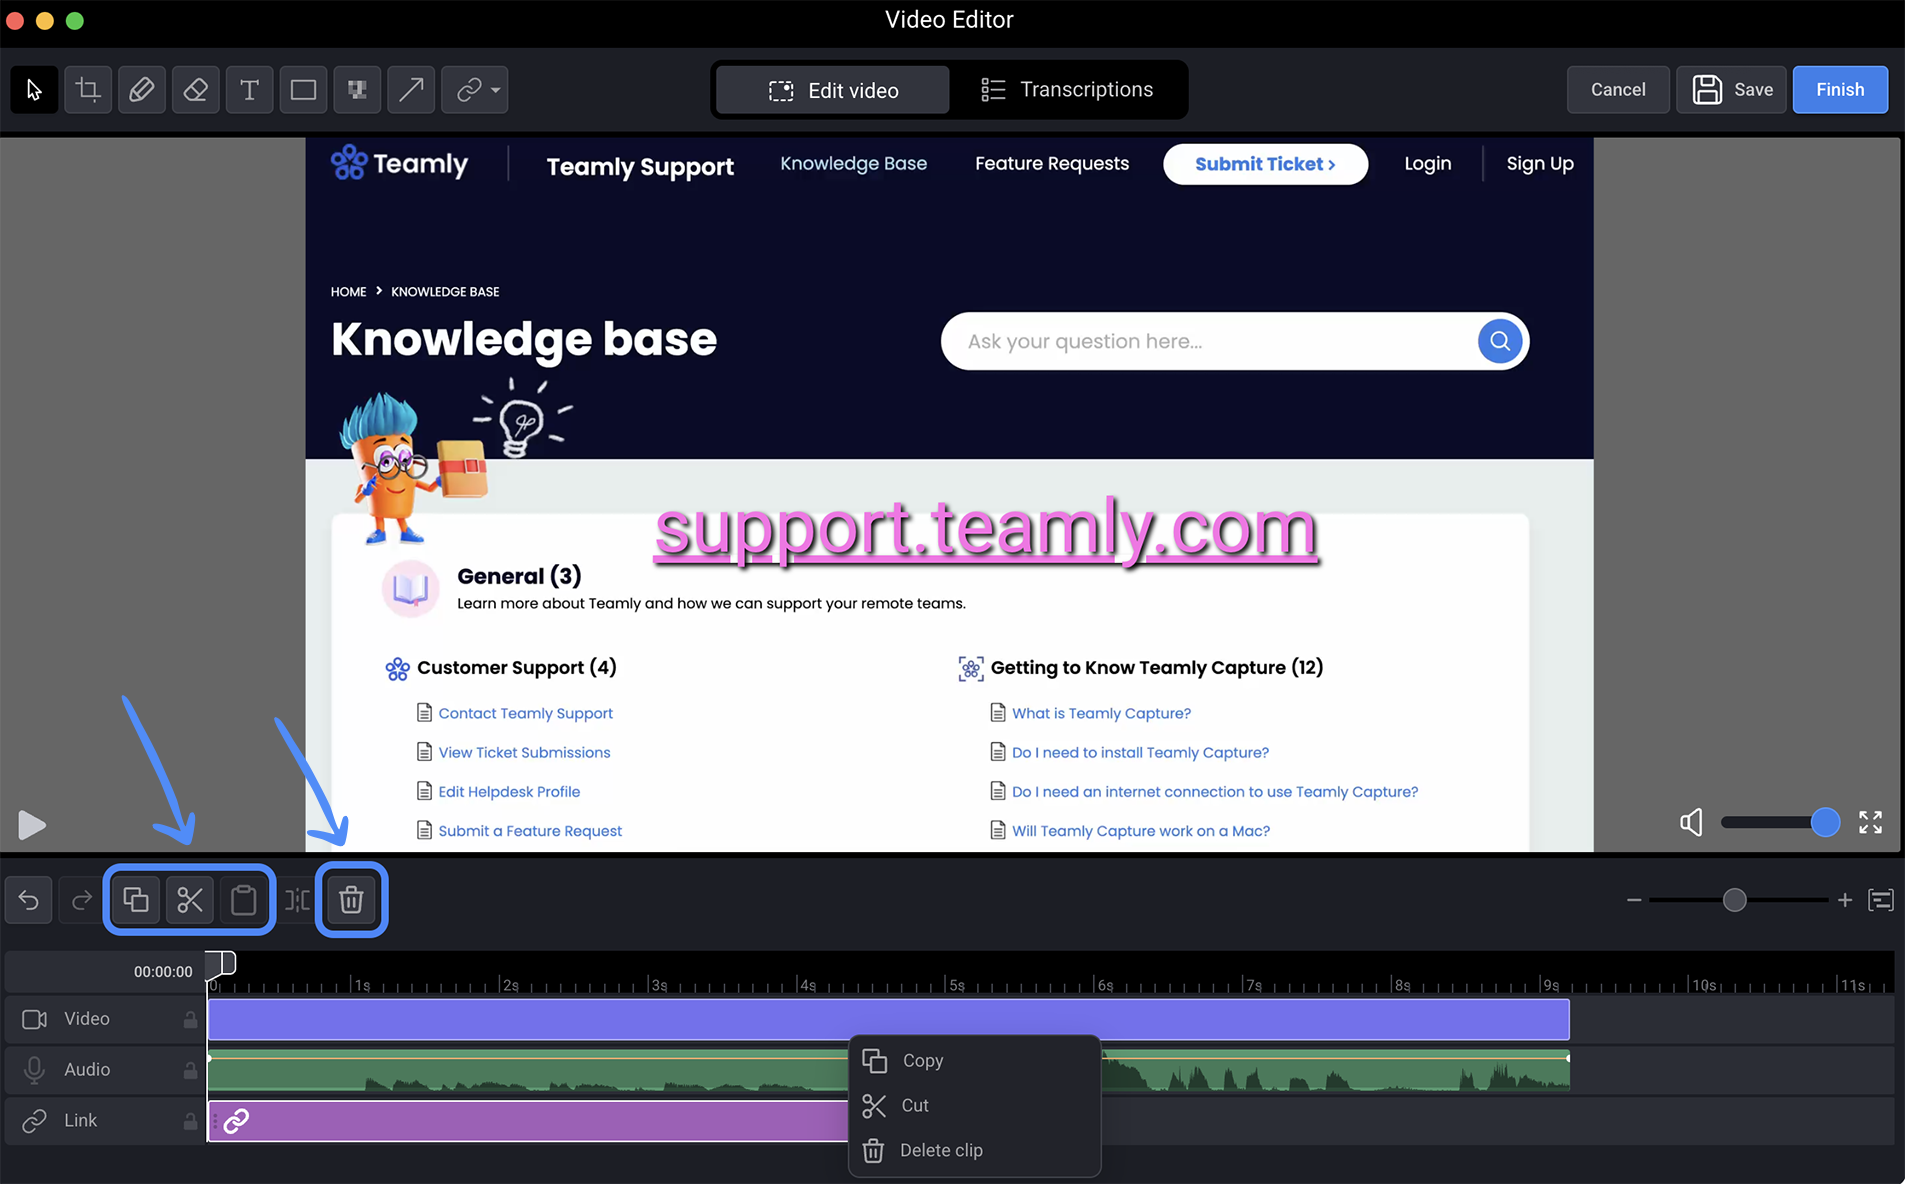This screenshot has height=1184, width=1905.
Task: Open Contact Teamly Support article
Action: click(525, 713)
